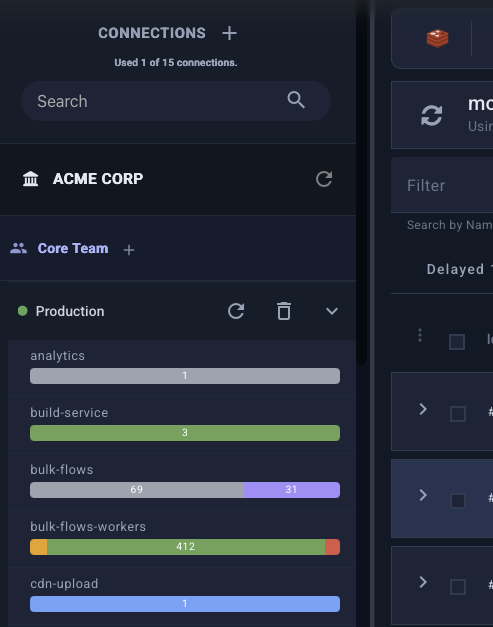The image size is (493, 627).
Task: Open the cdn-upload queue
Action: tap(182, 596)
